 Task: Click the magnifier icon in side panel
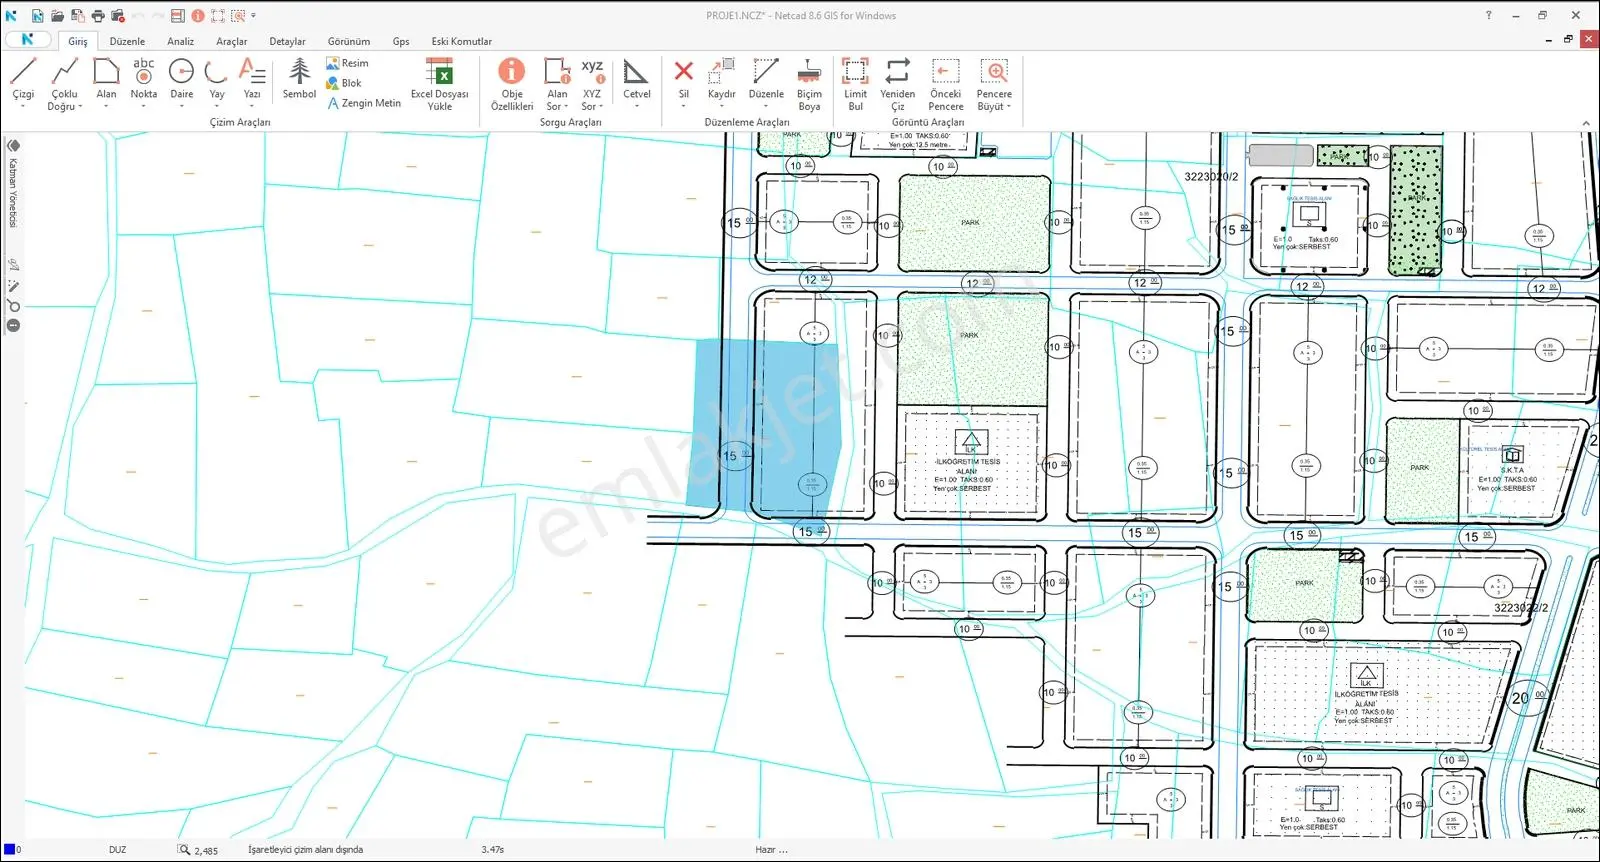point(14,305)
